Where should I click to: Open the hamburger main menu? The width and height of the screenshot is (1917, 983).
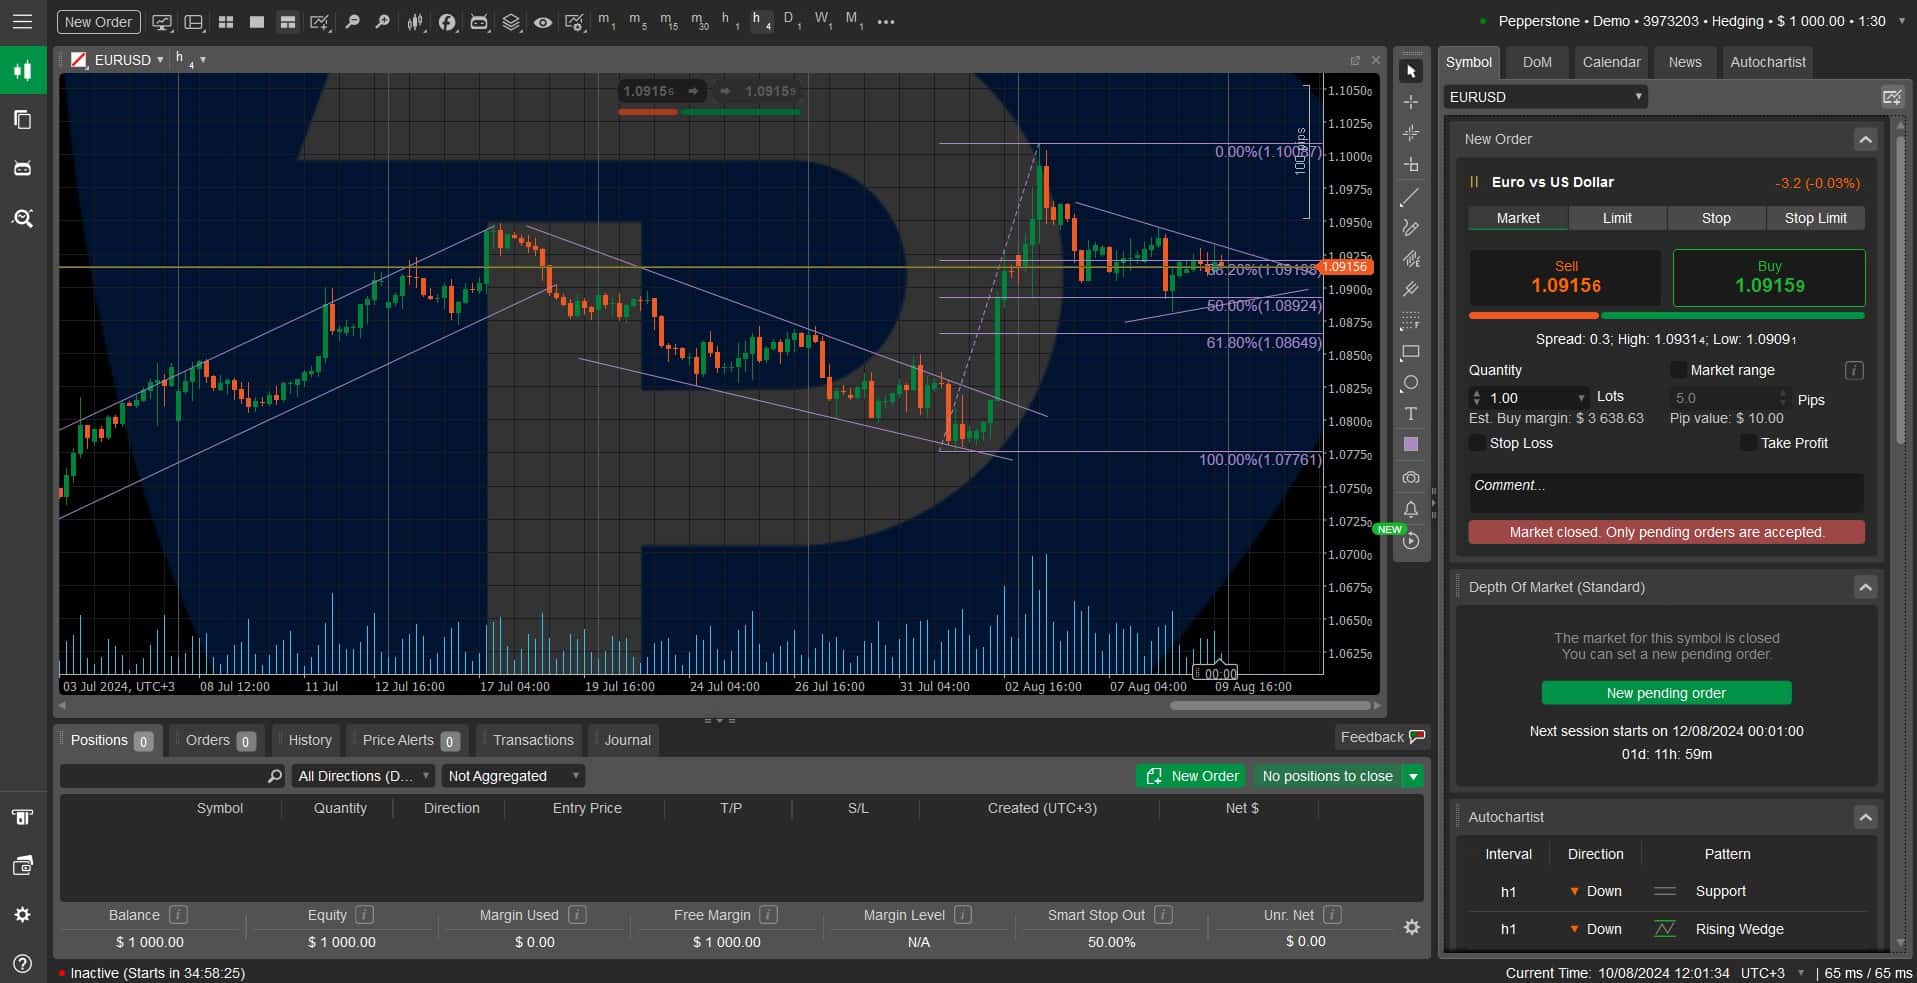[x=22, y=21]
